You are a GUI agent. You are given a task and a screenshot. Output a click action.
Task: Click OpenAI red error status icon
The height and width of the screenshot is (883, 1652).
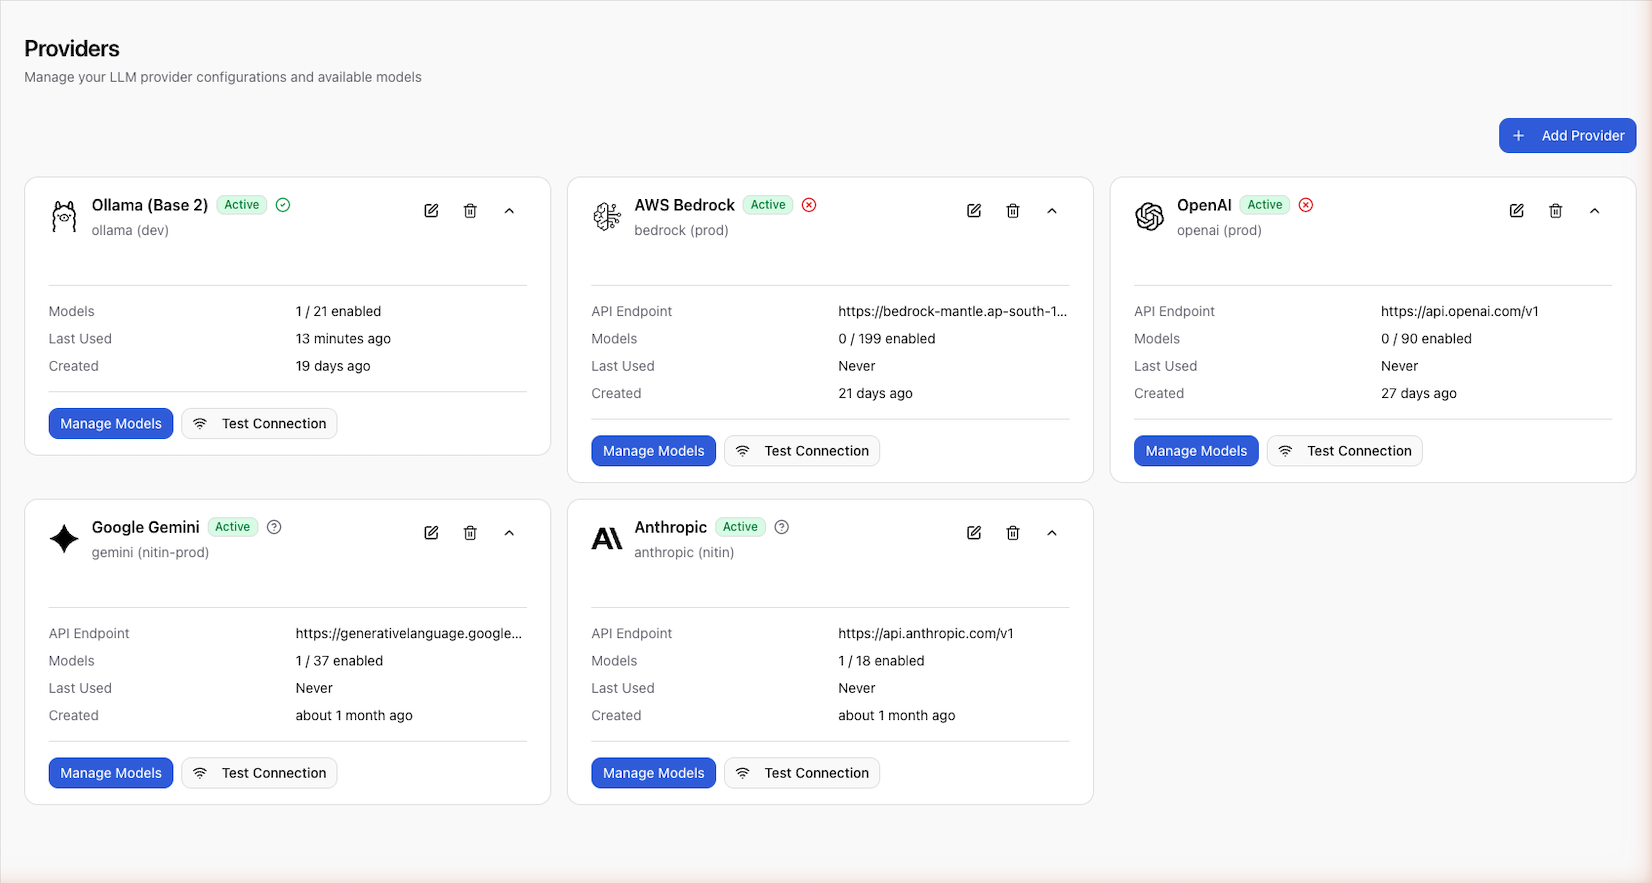tap(1306, 205)
